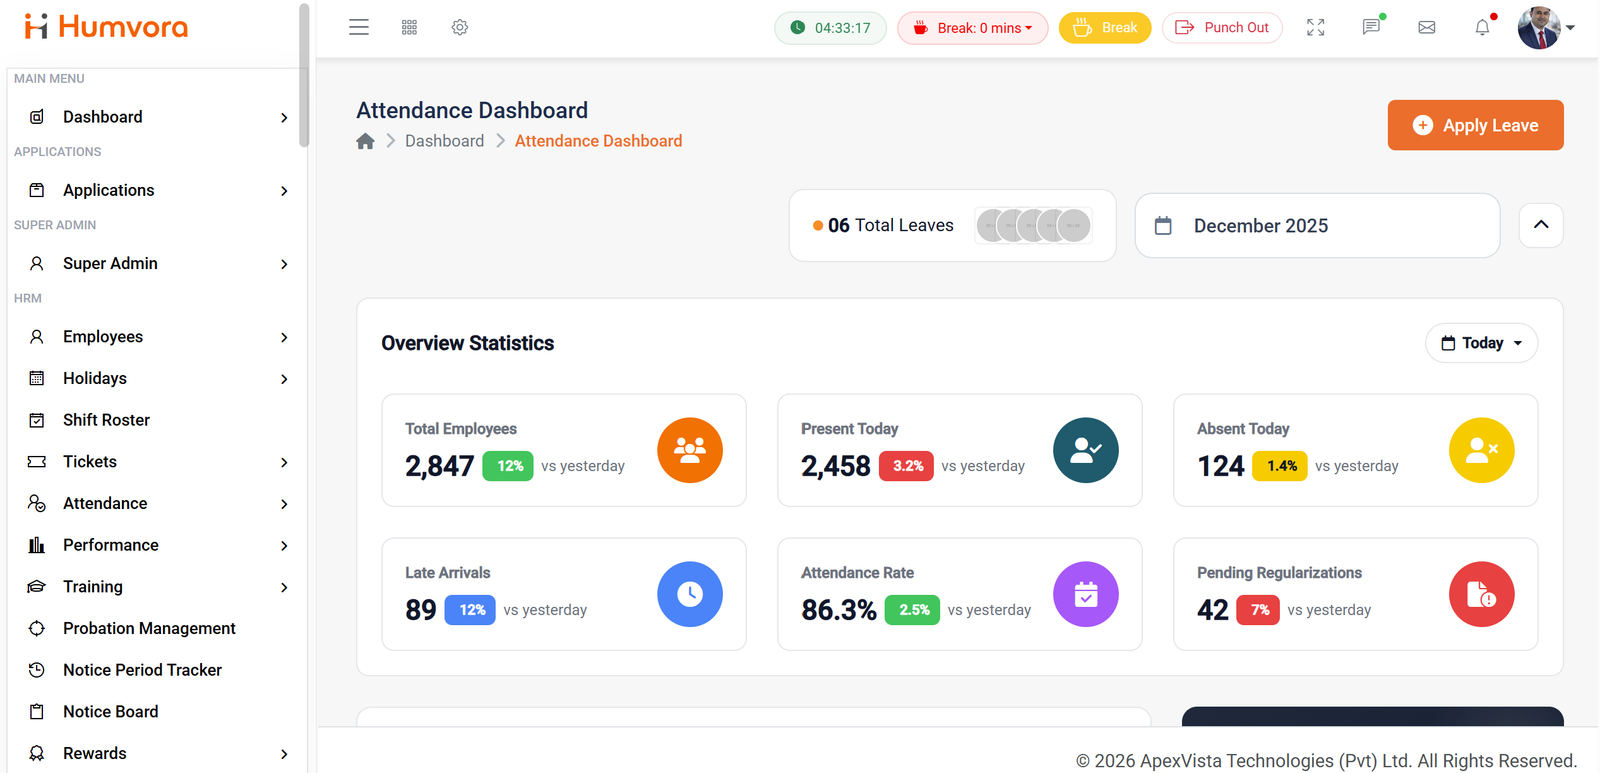Screen dimensions: 1600x773
Task: Open the apps grid icon
Action: pos(409,28)
